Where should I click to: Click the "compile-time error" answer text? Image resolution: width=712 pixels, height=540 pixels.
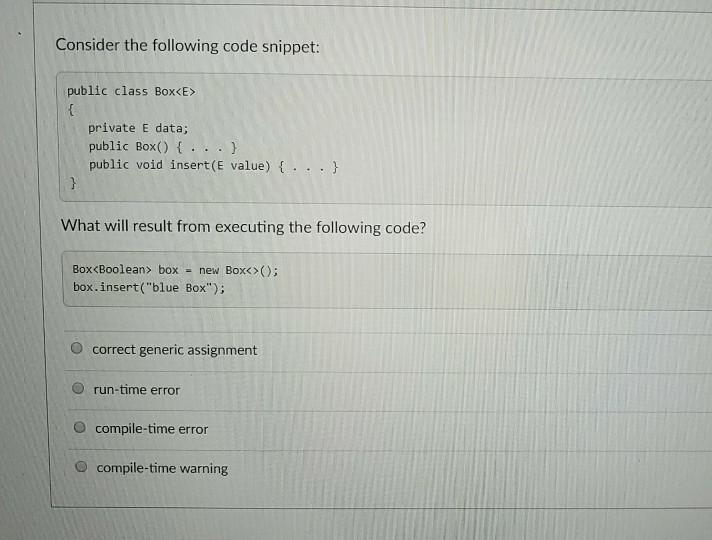(x=152, y=429)
